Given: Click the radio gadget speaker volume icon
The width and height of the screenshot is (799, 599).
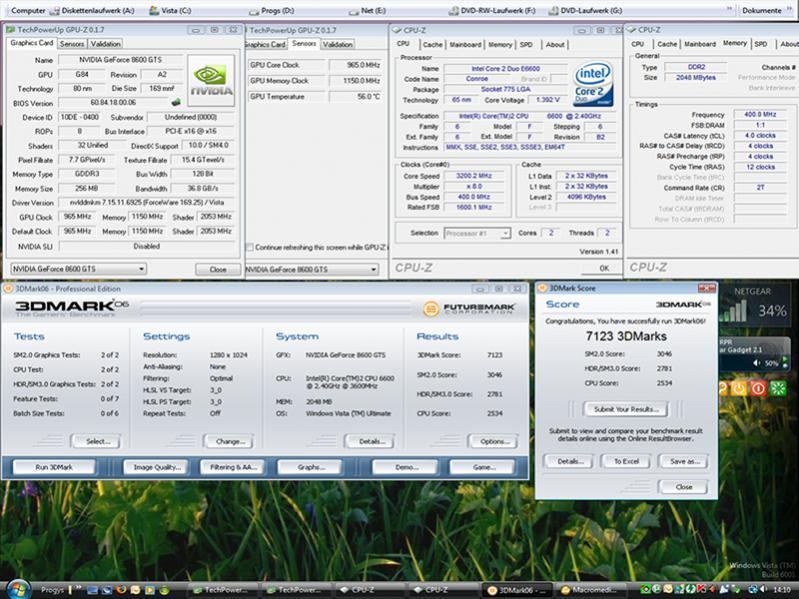Looking at the screenshot, I should point(757,363).
